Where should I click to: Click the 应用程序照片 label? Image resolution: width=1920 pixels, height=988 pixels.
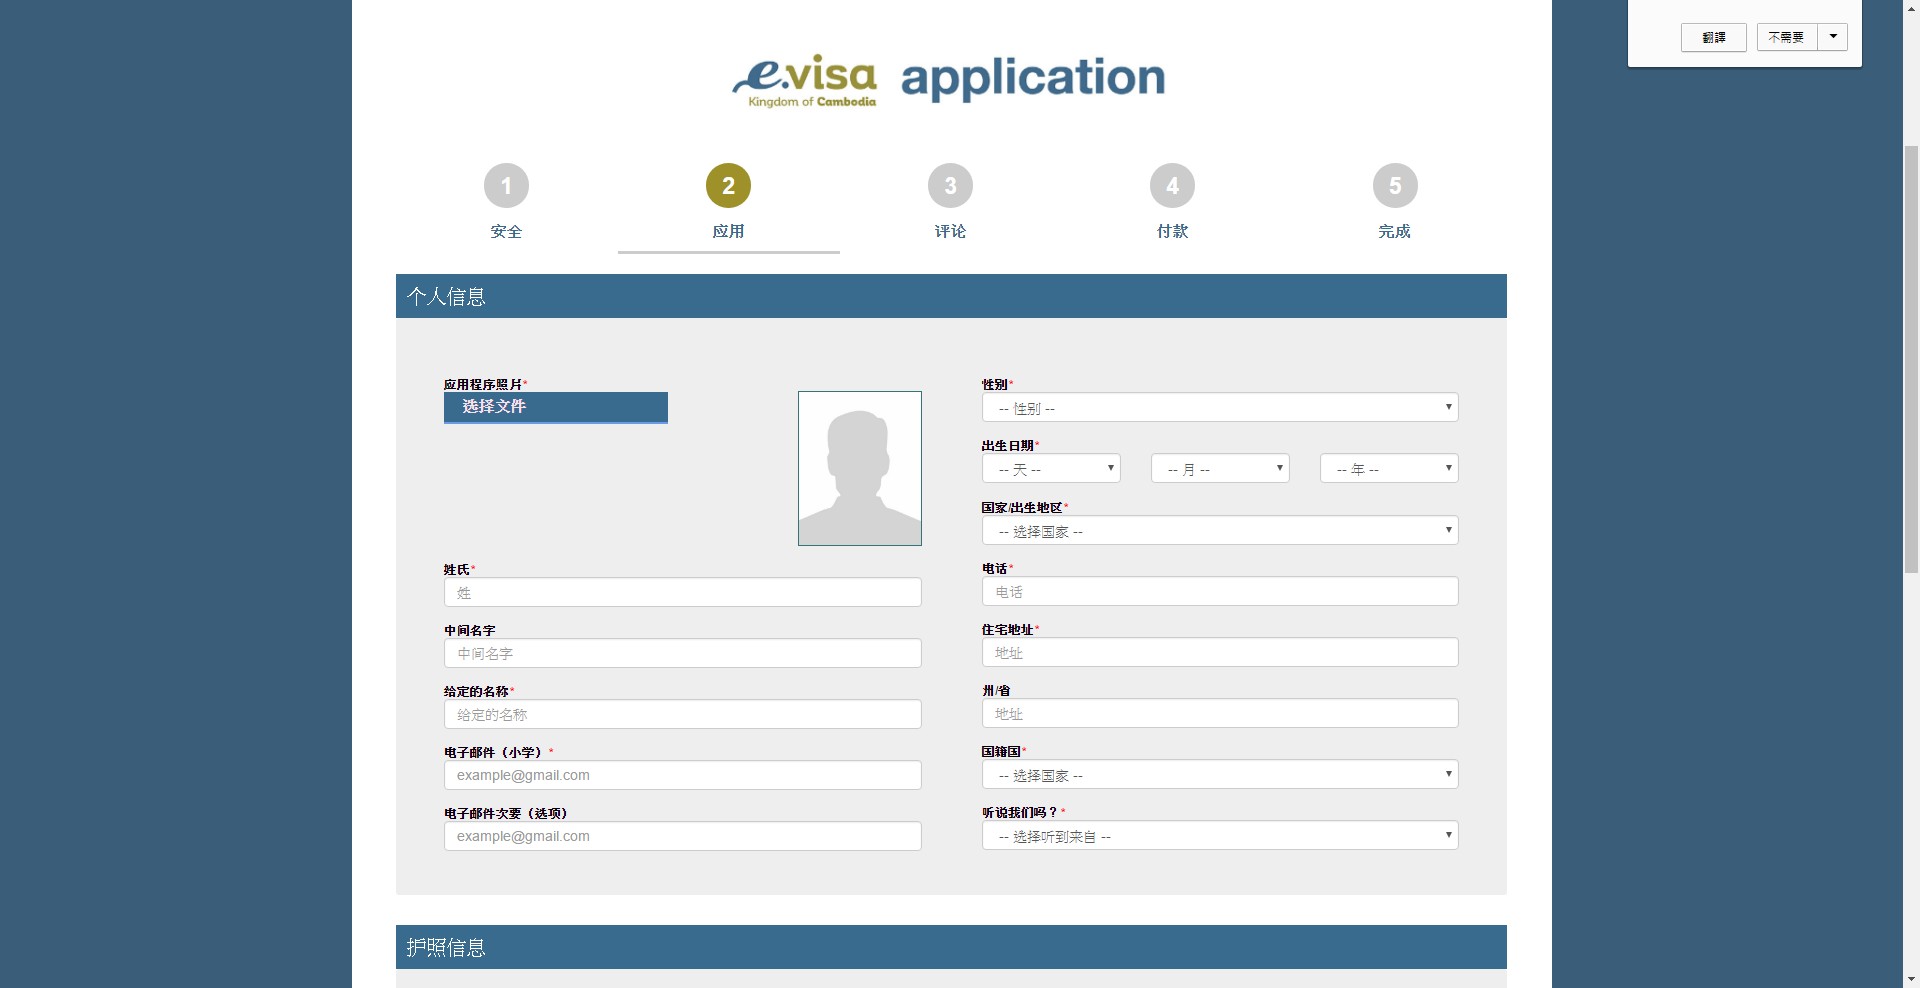483,384
